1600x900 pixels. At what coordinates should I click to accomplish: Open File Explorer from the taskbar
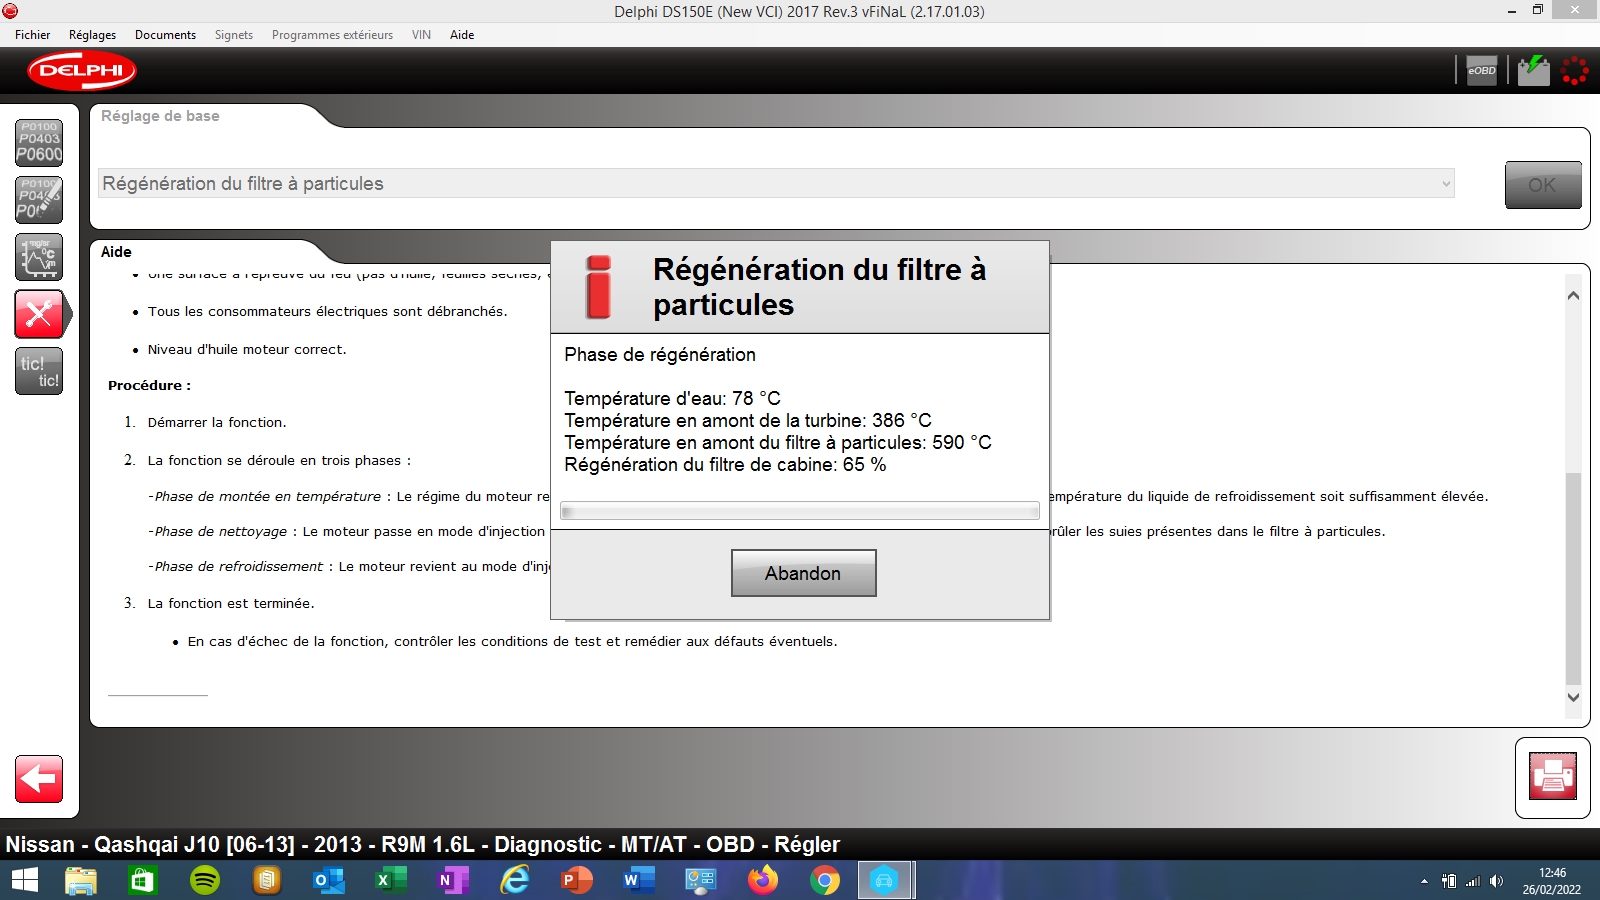[x=81, y=880]
